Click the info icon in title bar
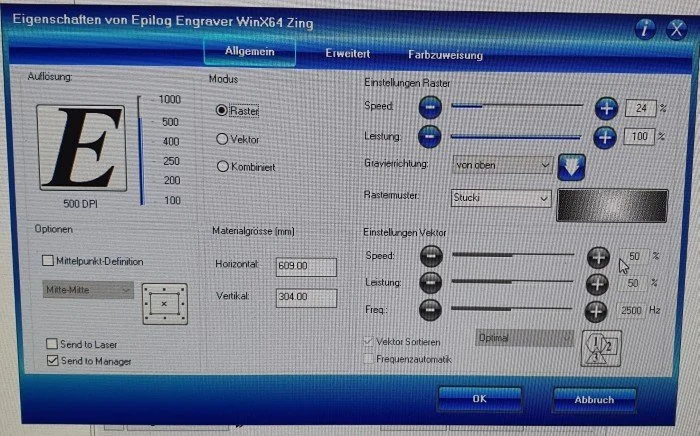 click(x=649, y=30)
